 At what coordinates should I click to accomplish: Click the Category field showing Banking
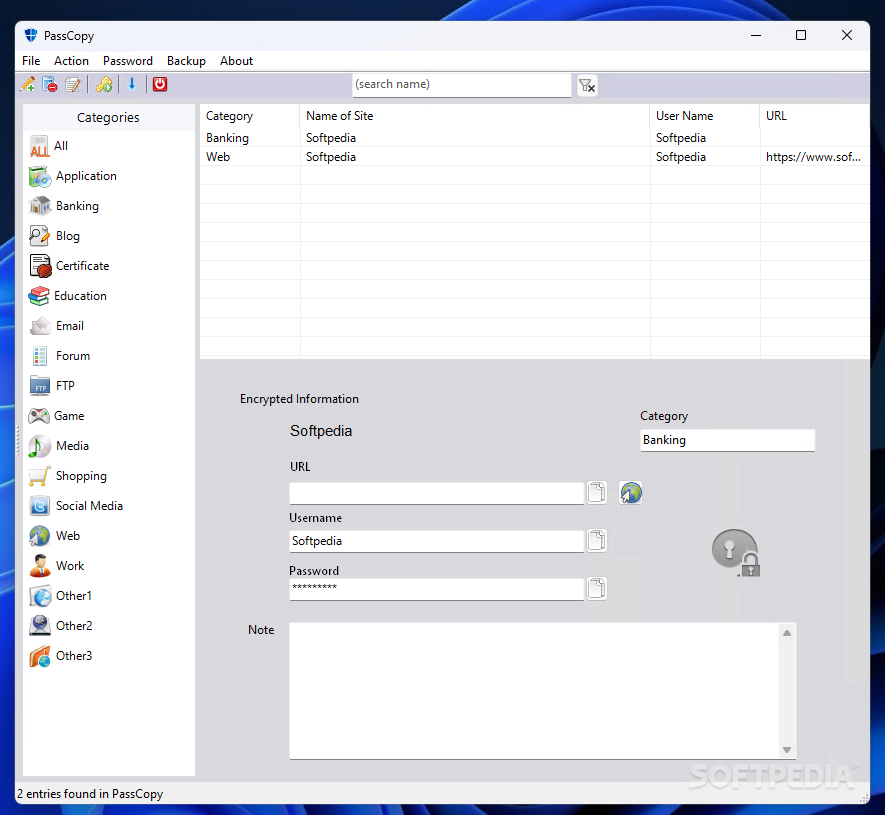point(728,440)
